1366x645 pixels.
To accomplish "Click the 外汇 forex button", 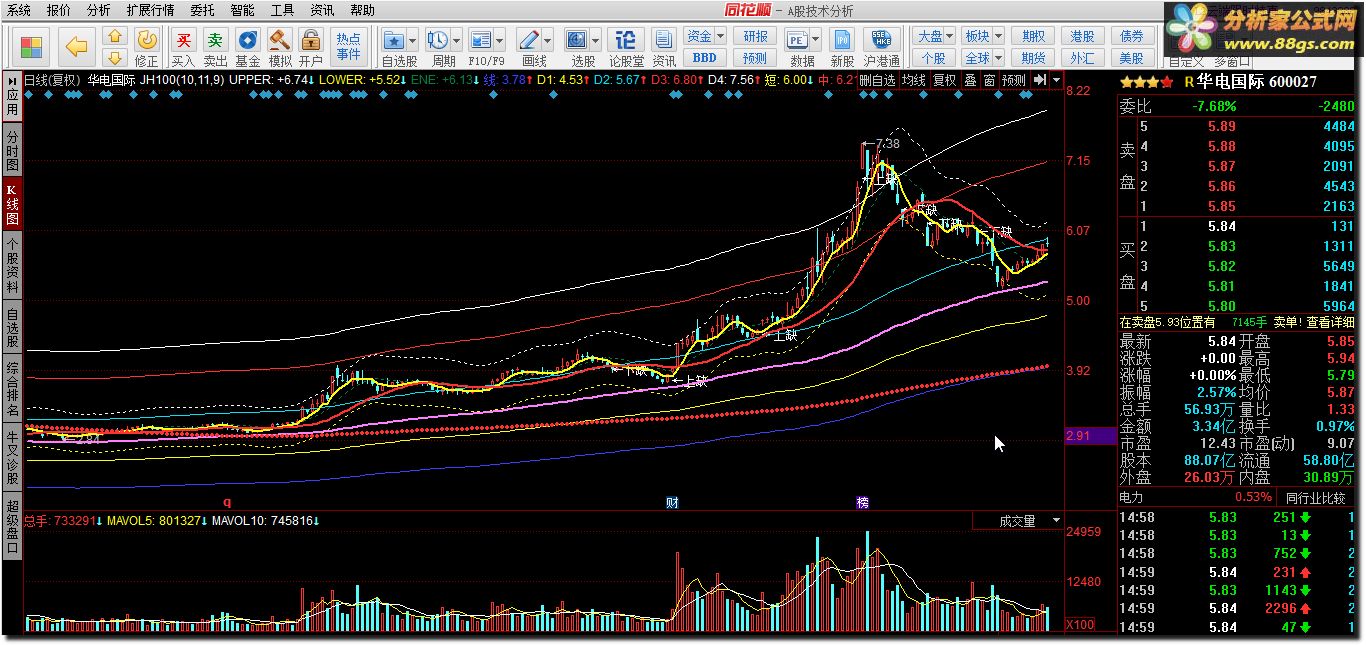I will click(x=1081, y=58).
